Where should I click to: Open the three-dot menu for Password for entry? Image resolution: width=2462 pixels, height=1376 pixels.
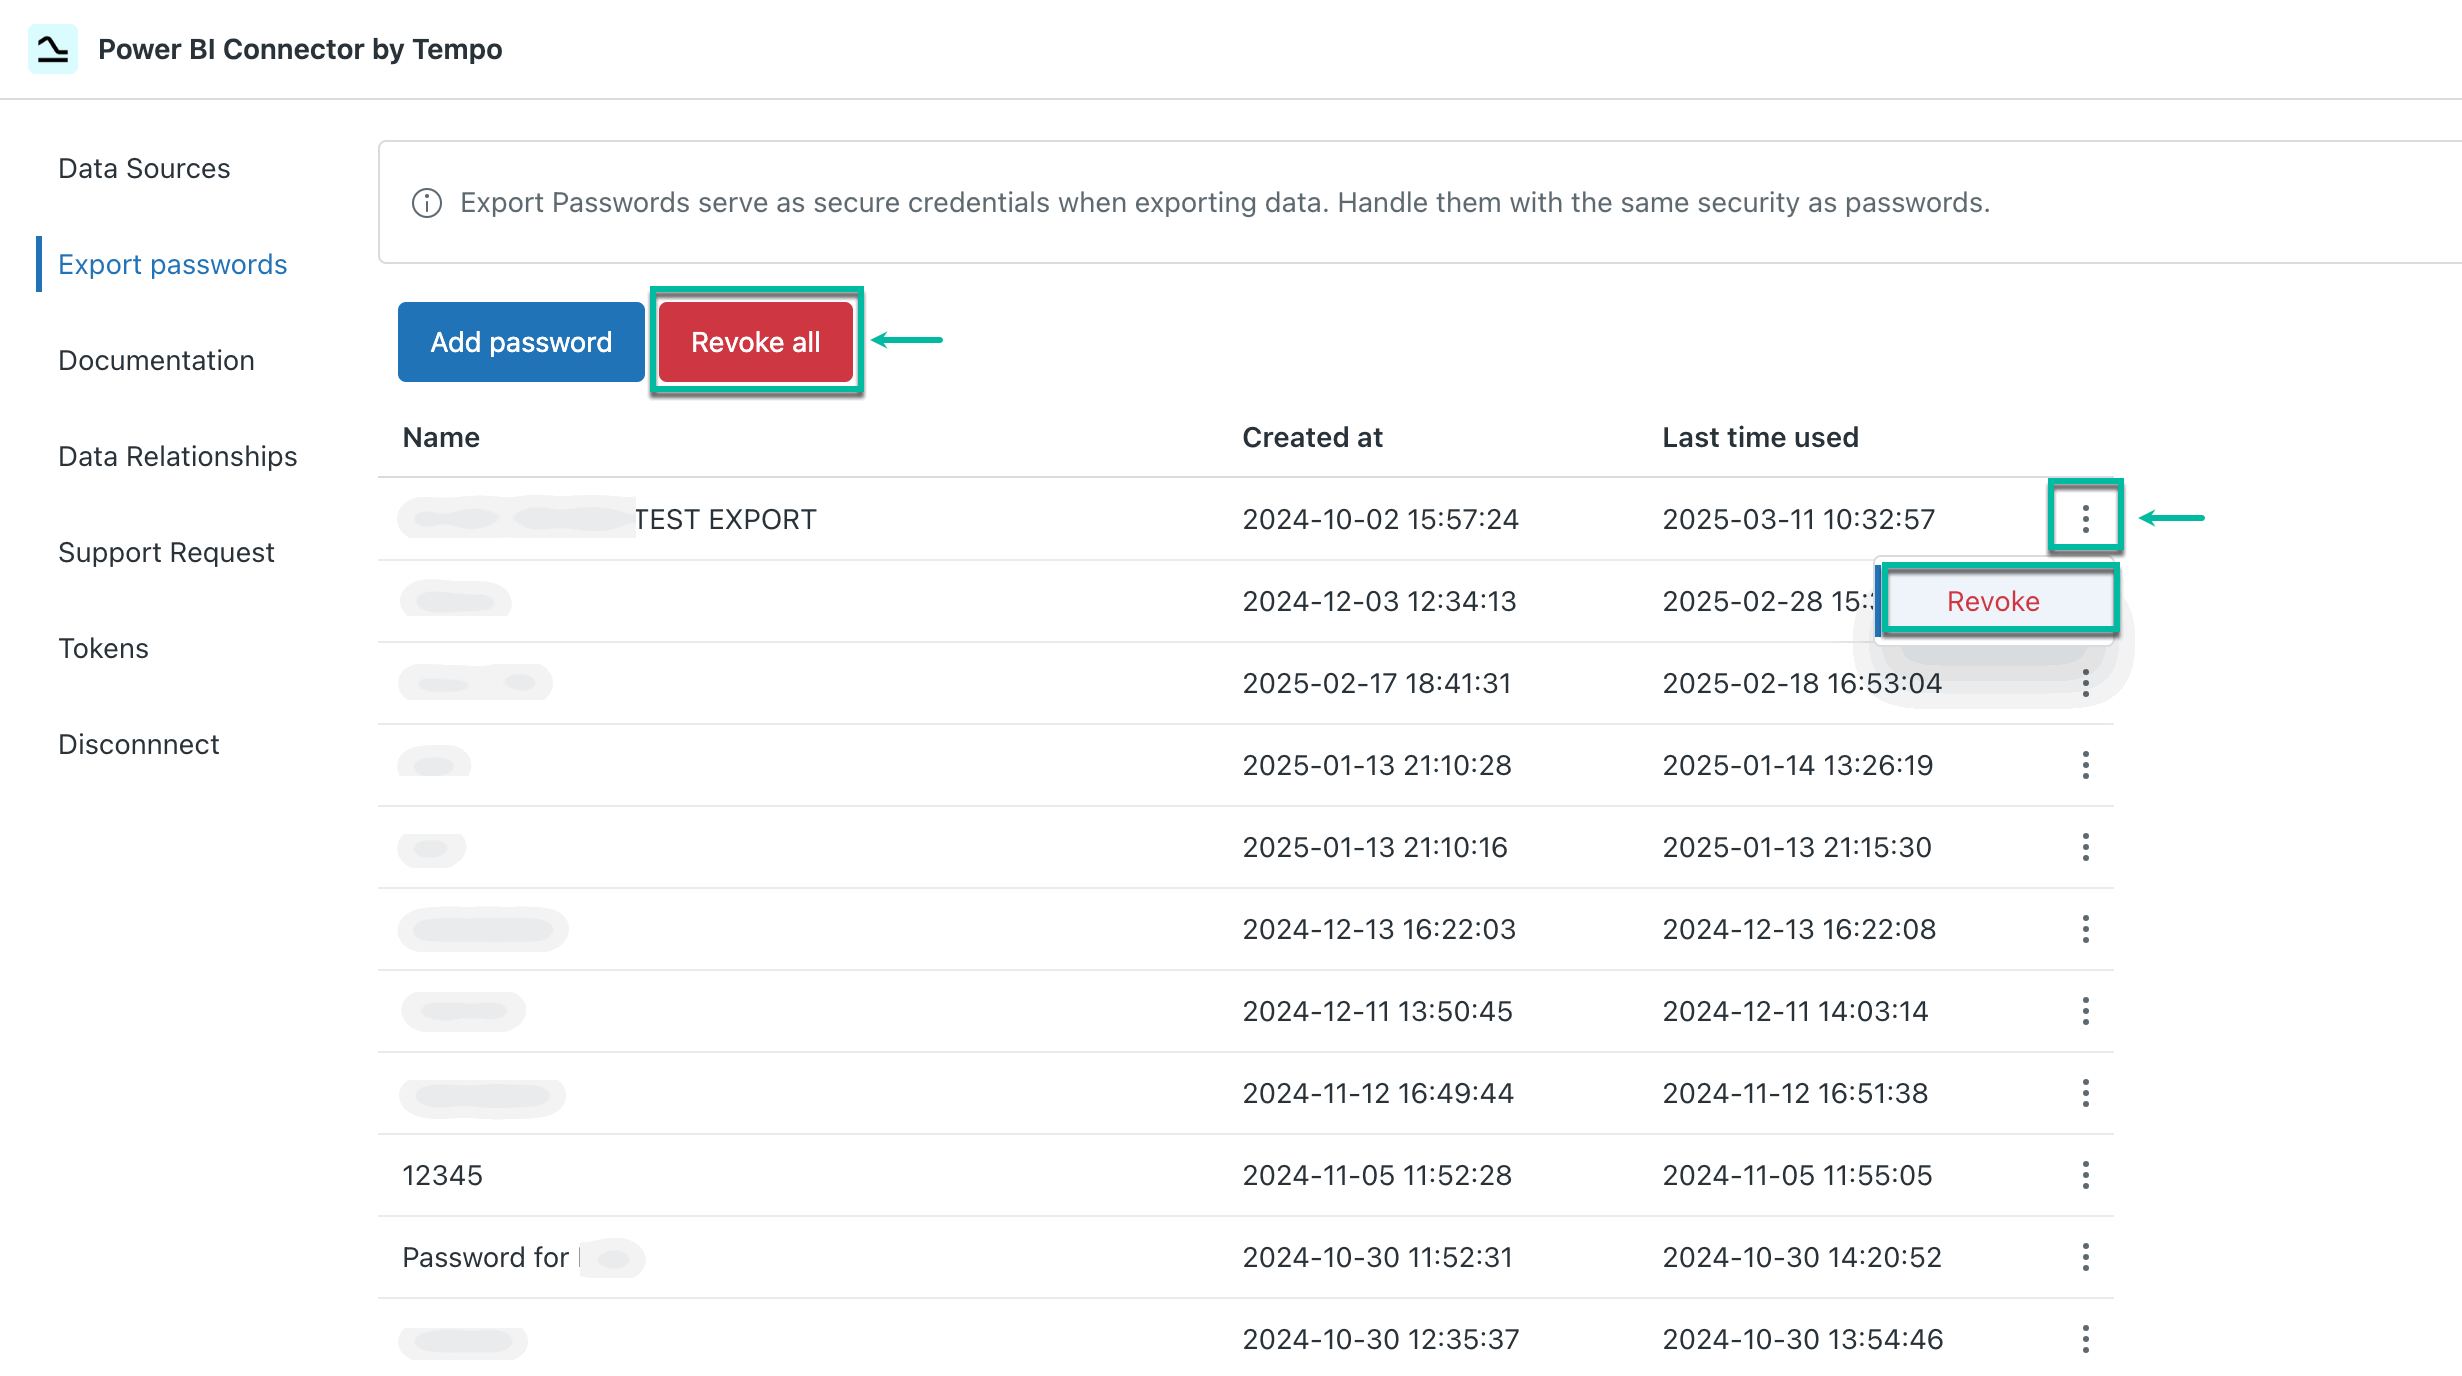[x=2086, y=1257]
